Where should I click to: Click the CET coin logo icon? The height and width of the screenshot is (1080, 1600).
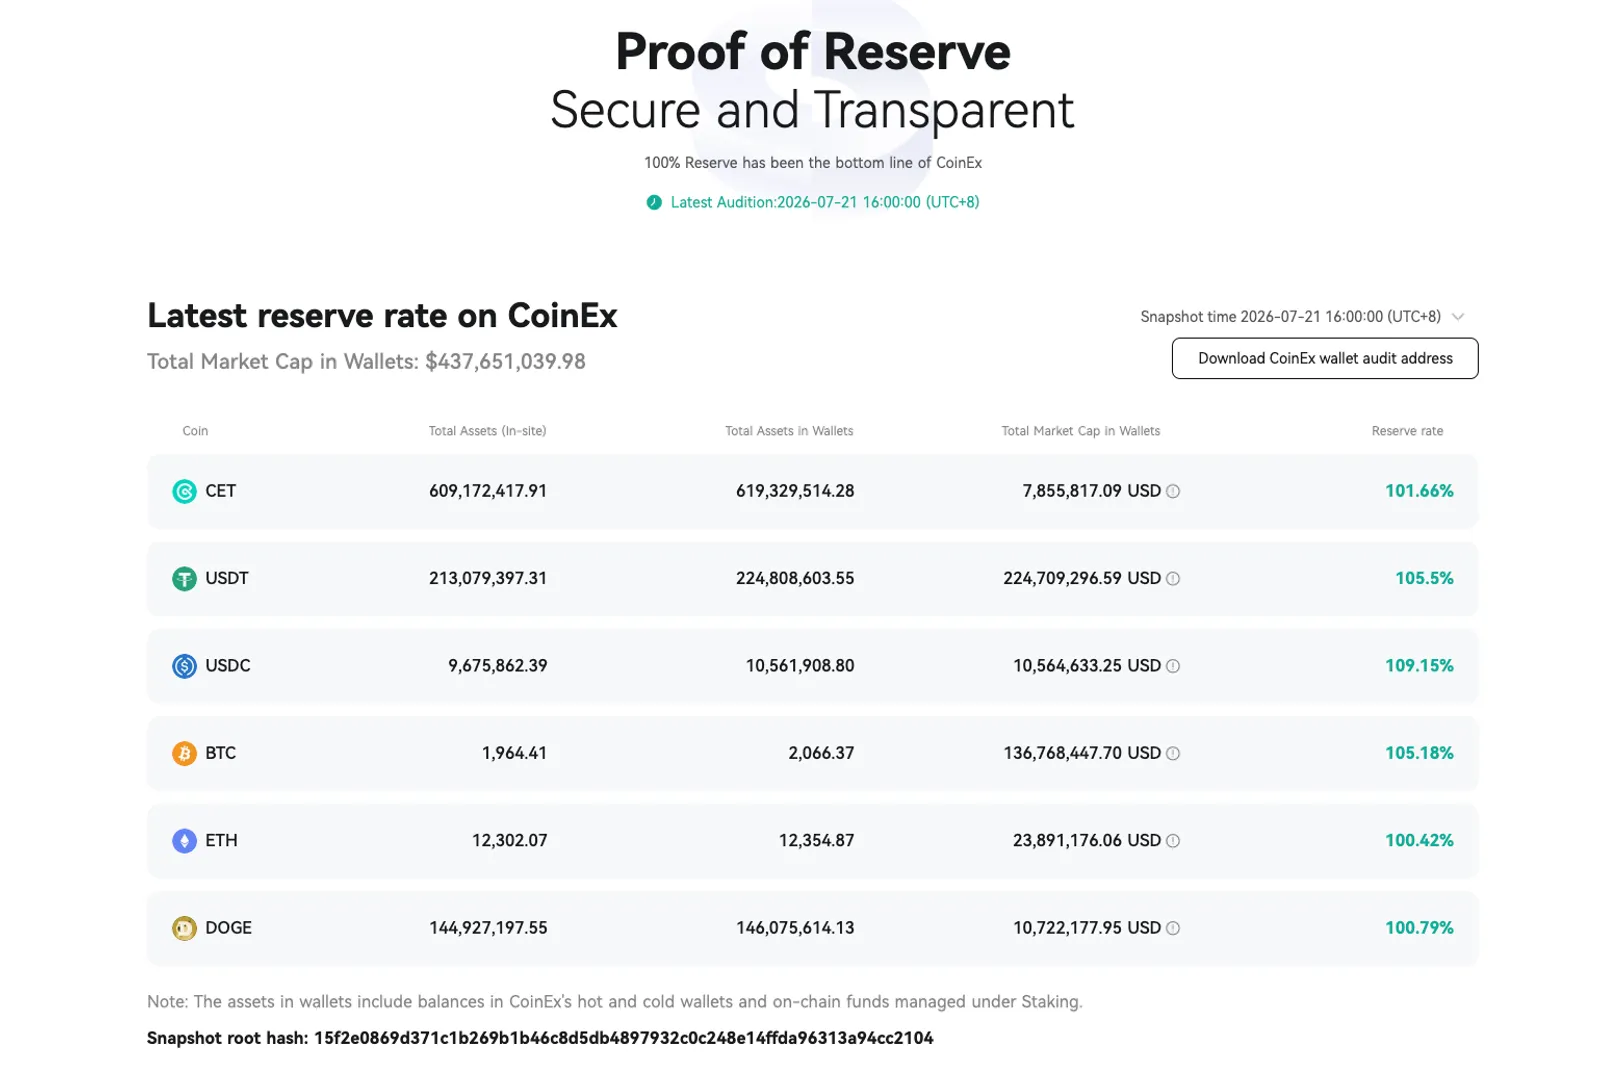click(x=184, y=491)
